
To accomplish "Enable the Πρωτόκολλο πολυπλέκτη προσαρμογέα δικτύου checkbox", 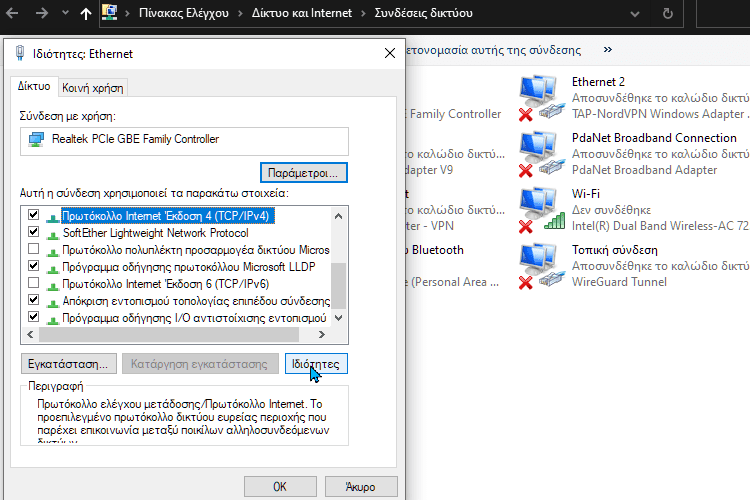I will tap(33, 249).
